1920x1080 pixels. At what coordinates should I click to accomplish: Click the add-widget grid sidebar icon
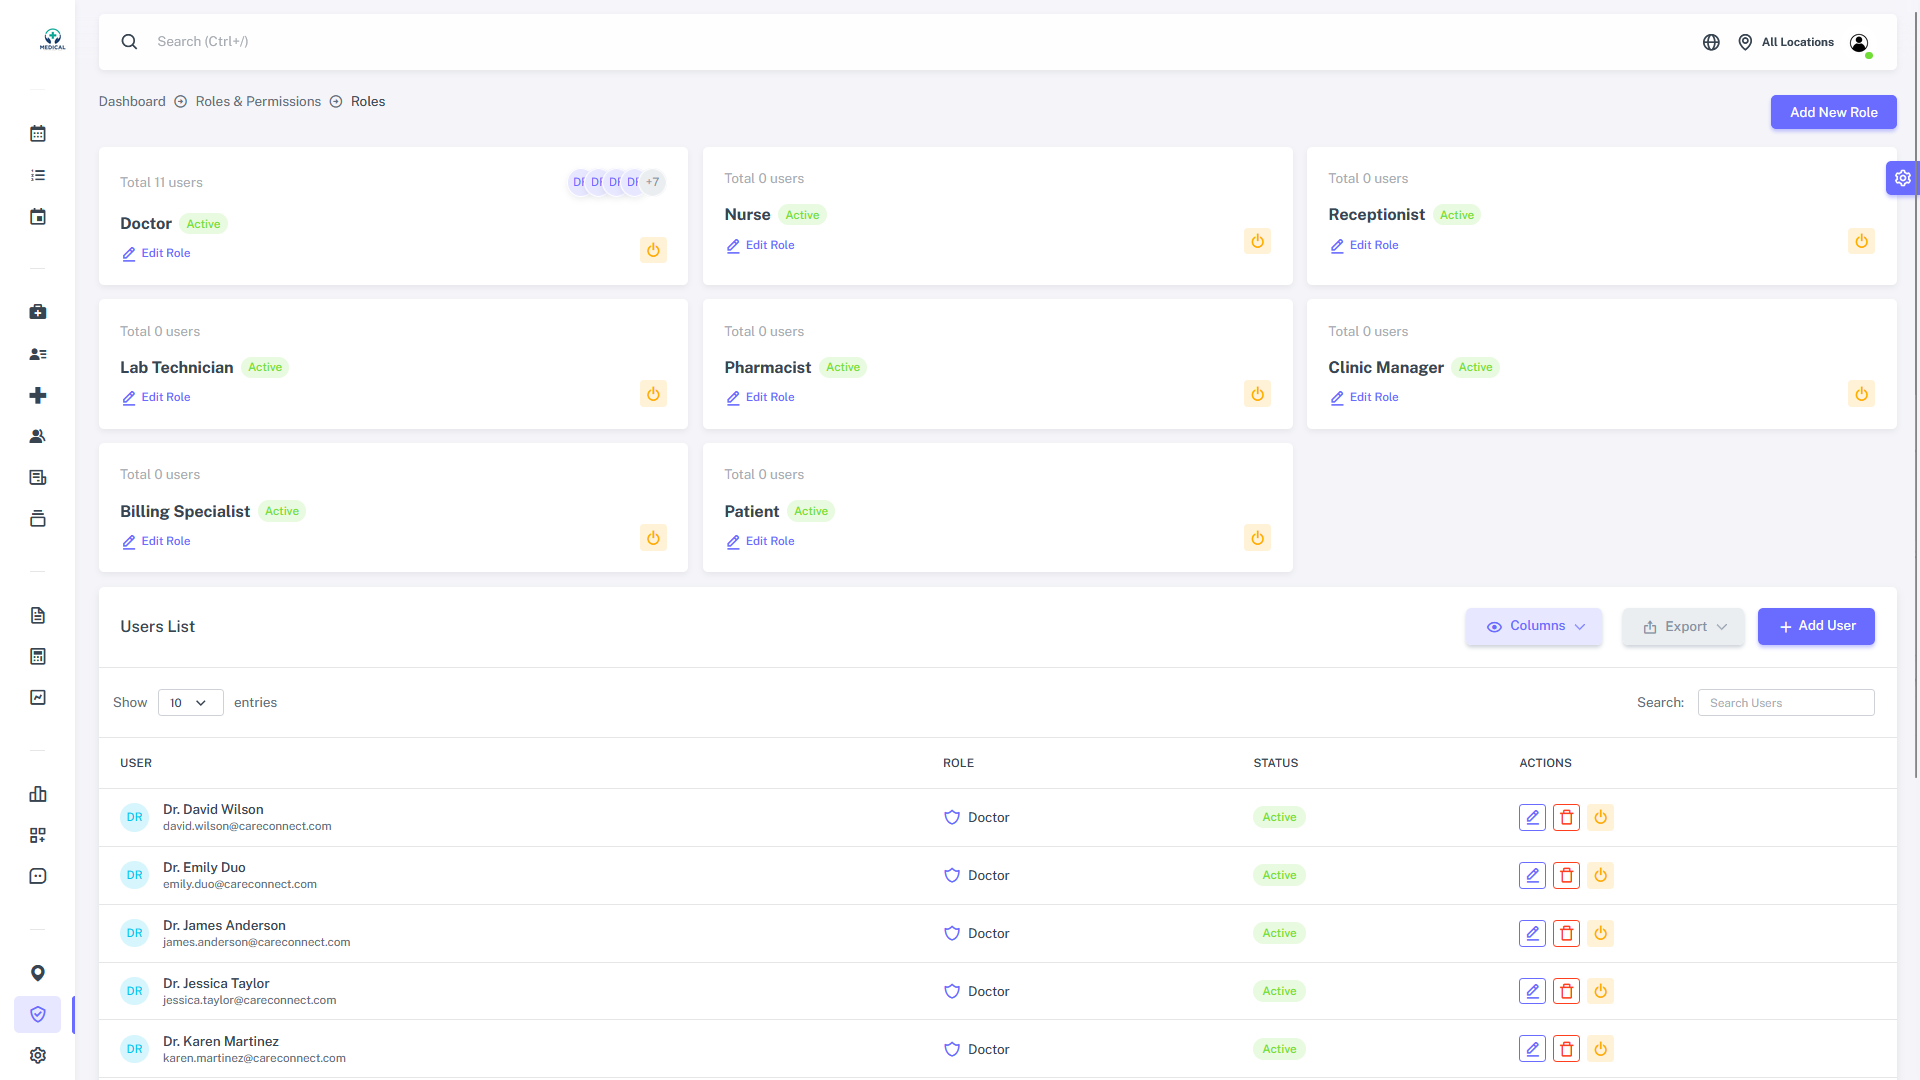38,835
